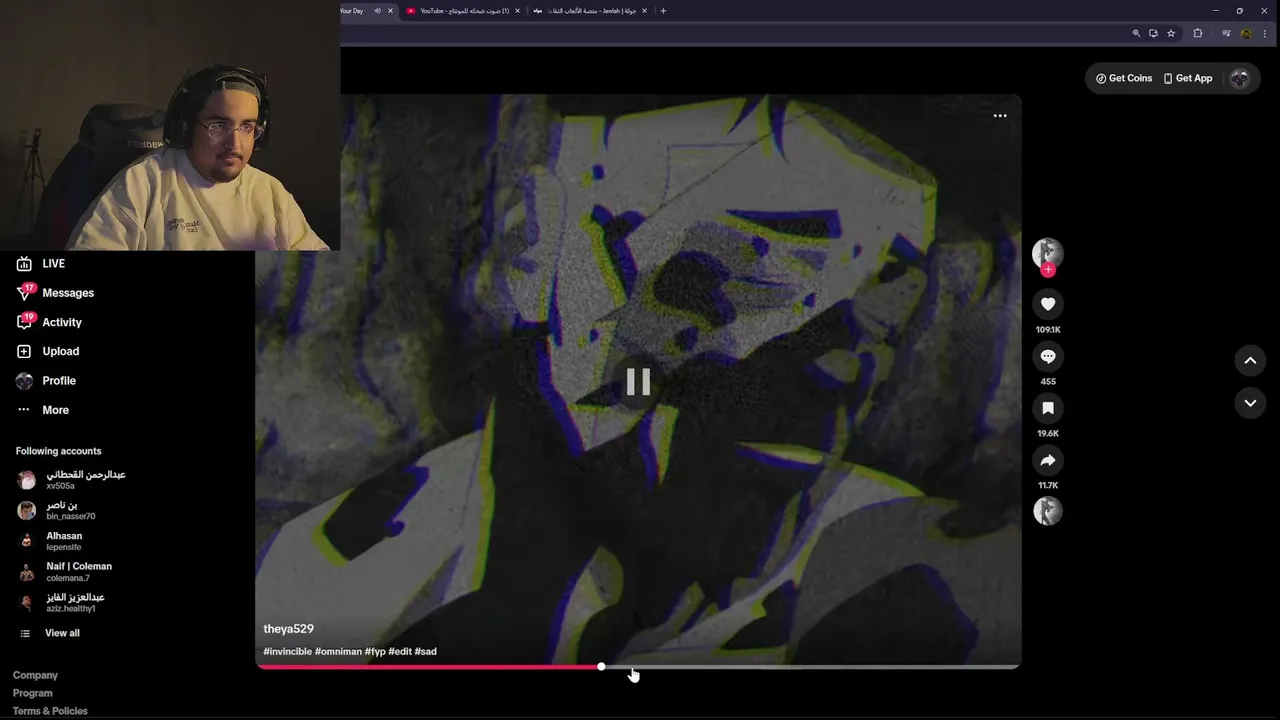The image size is (1280, 720).
Task: Follow creator using the red plus badge
Action: pyautogui.click(x=1048, y=270)
